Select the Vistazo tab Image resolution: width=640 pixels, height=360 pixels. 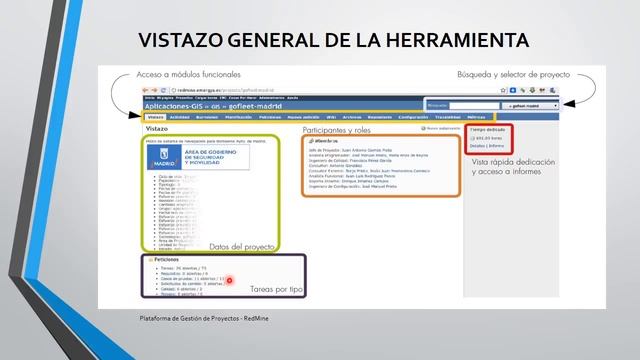[156, 117]
